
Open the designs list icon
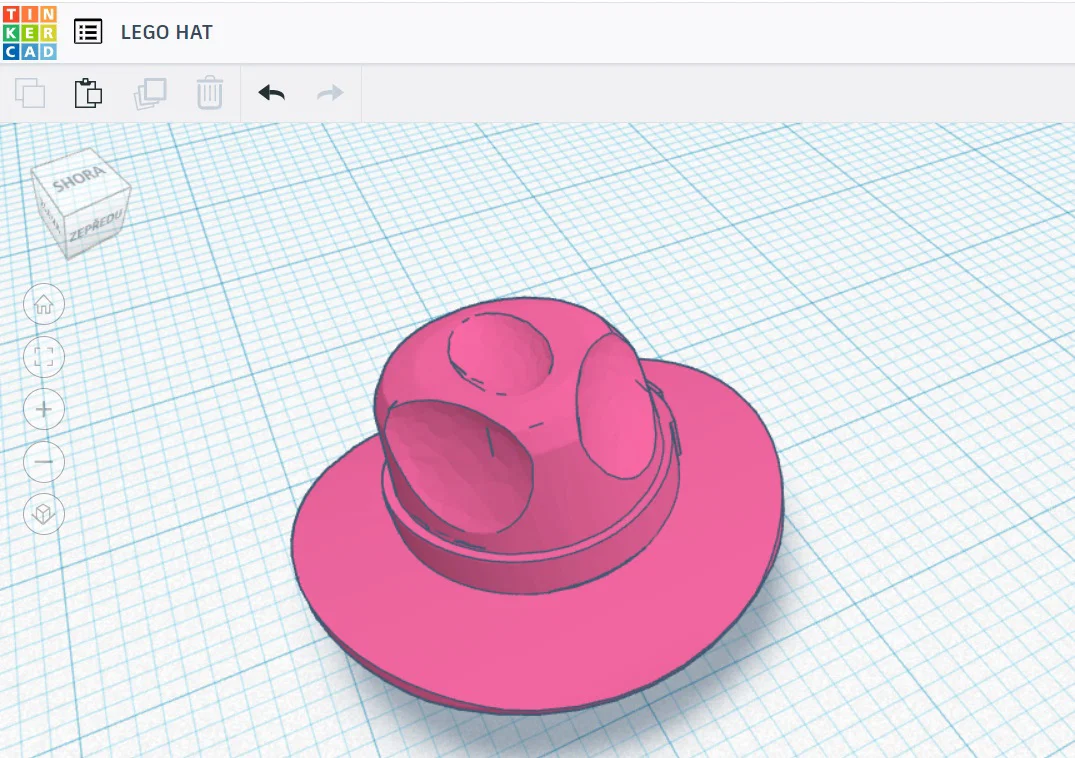(x=88, y=32)
